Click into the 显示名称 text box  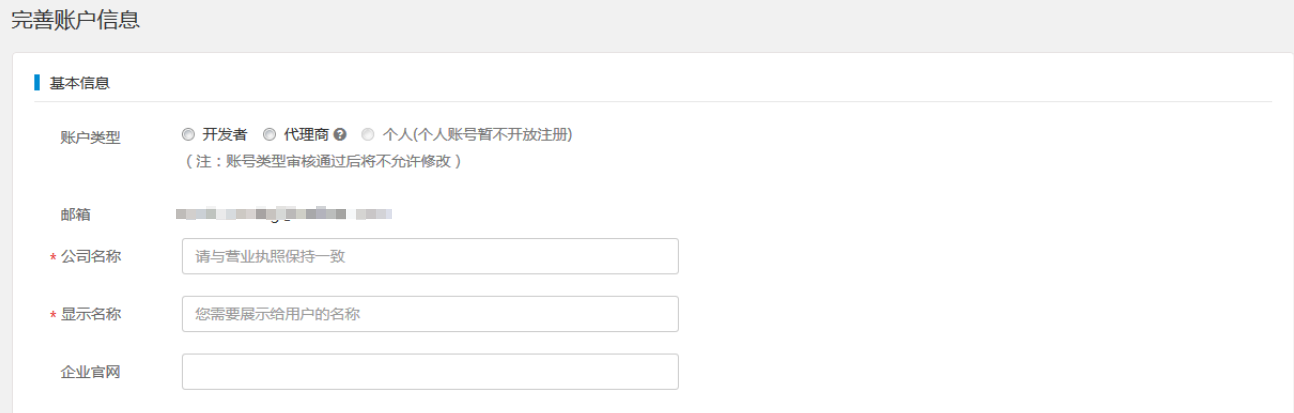tap(430, 314)
